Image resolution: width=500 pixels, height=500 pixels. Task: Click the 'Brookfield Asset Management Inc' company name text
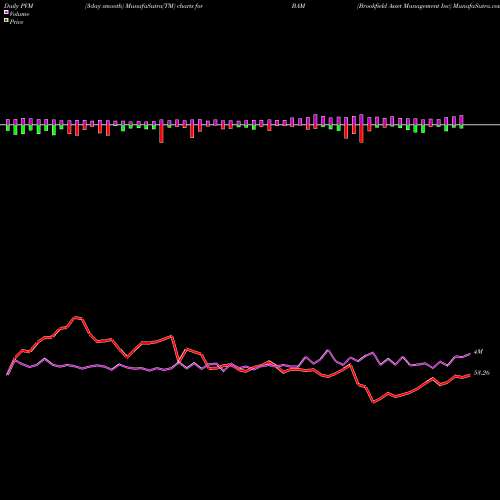pos(404,6)
